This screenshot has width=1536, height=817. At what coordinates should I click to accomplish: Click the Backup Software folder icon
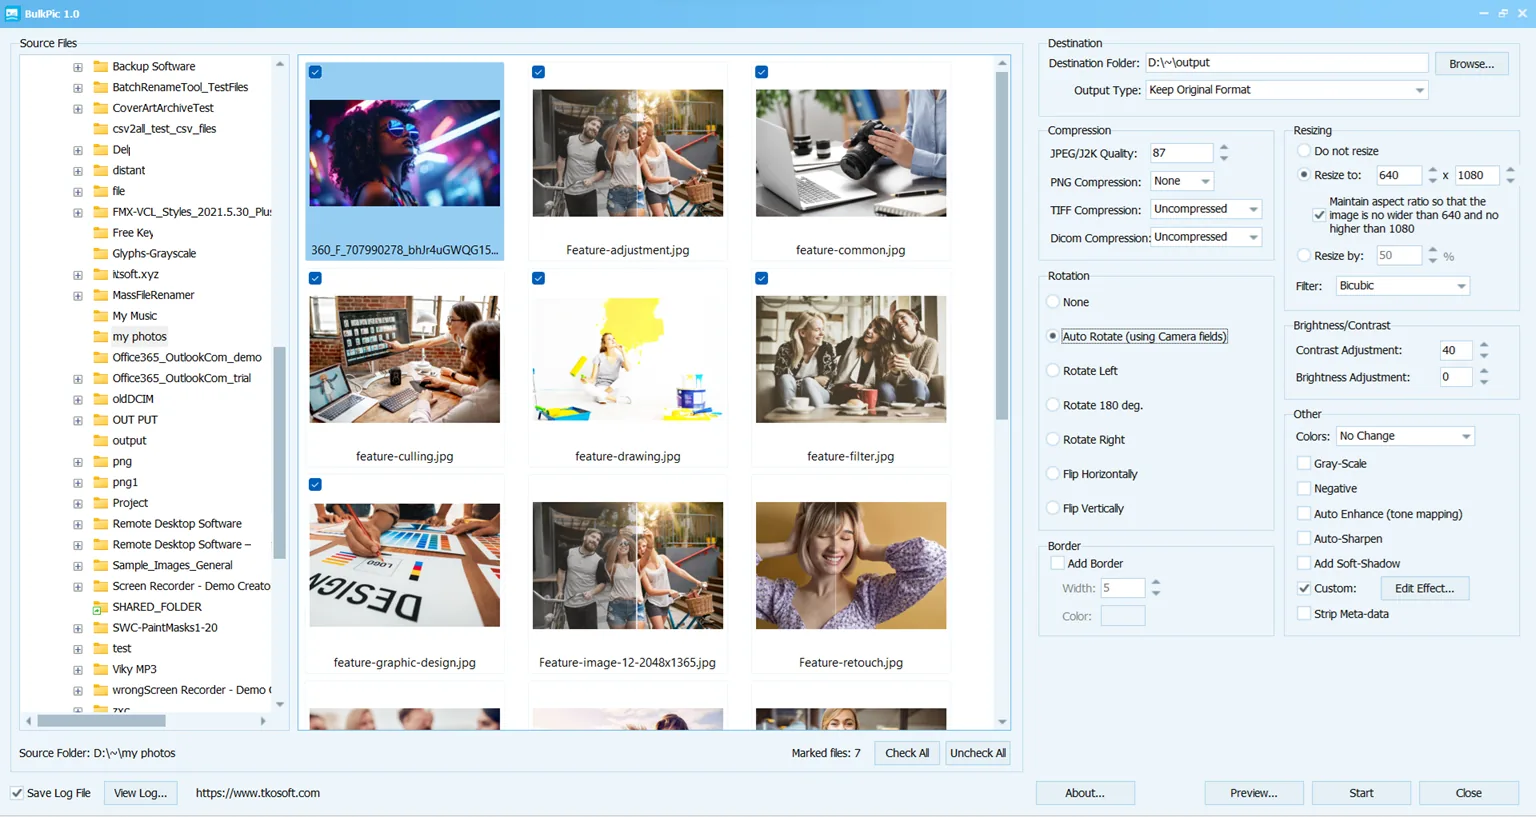coord(100,66)
